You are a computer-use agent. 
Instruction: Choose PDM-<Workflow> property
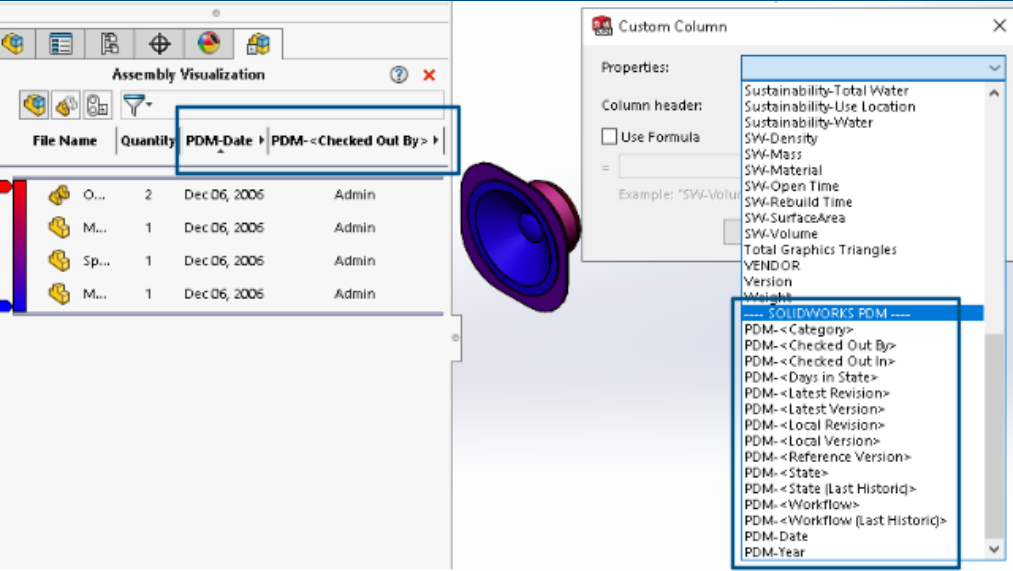tap(802, 504)
